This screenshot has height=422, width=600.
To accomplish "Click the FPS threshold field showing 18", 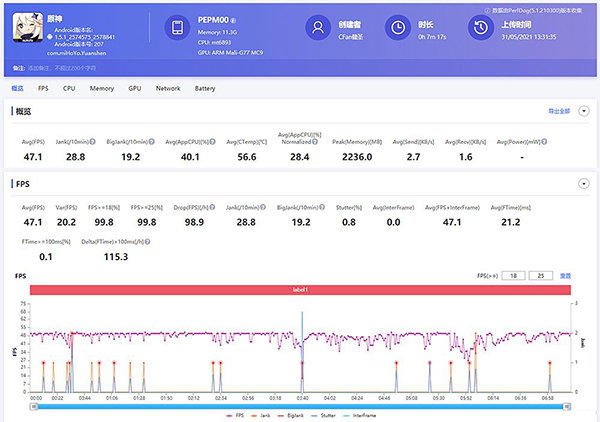I will [x=514, y=274].
